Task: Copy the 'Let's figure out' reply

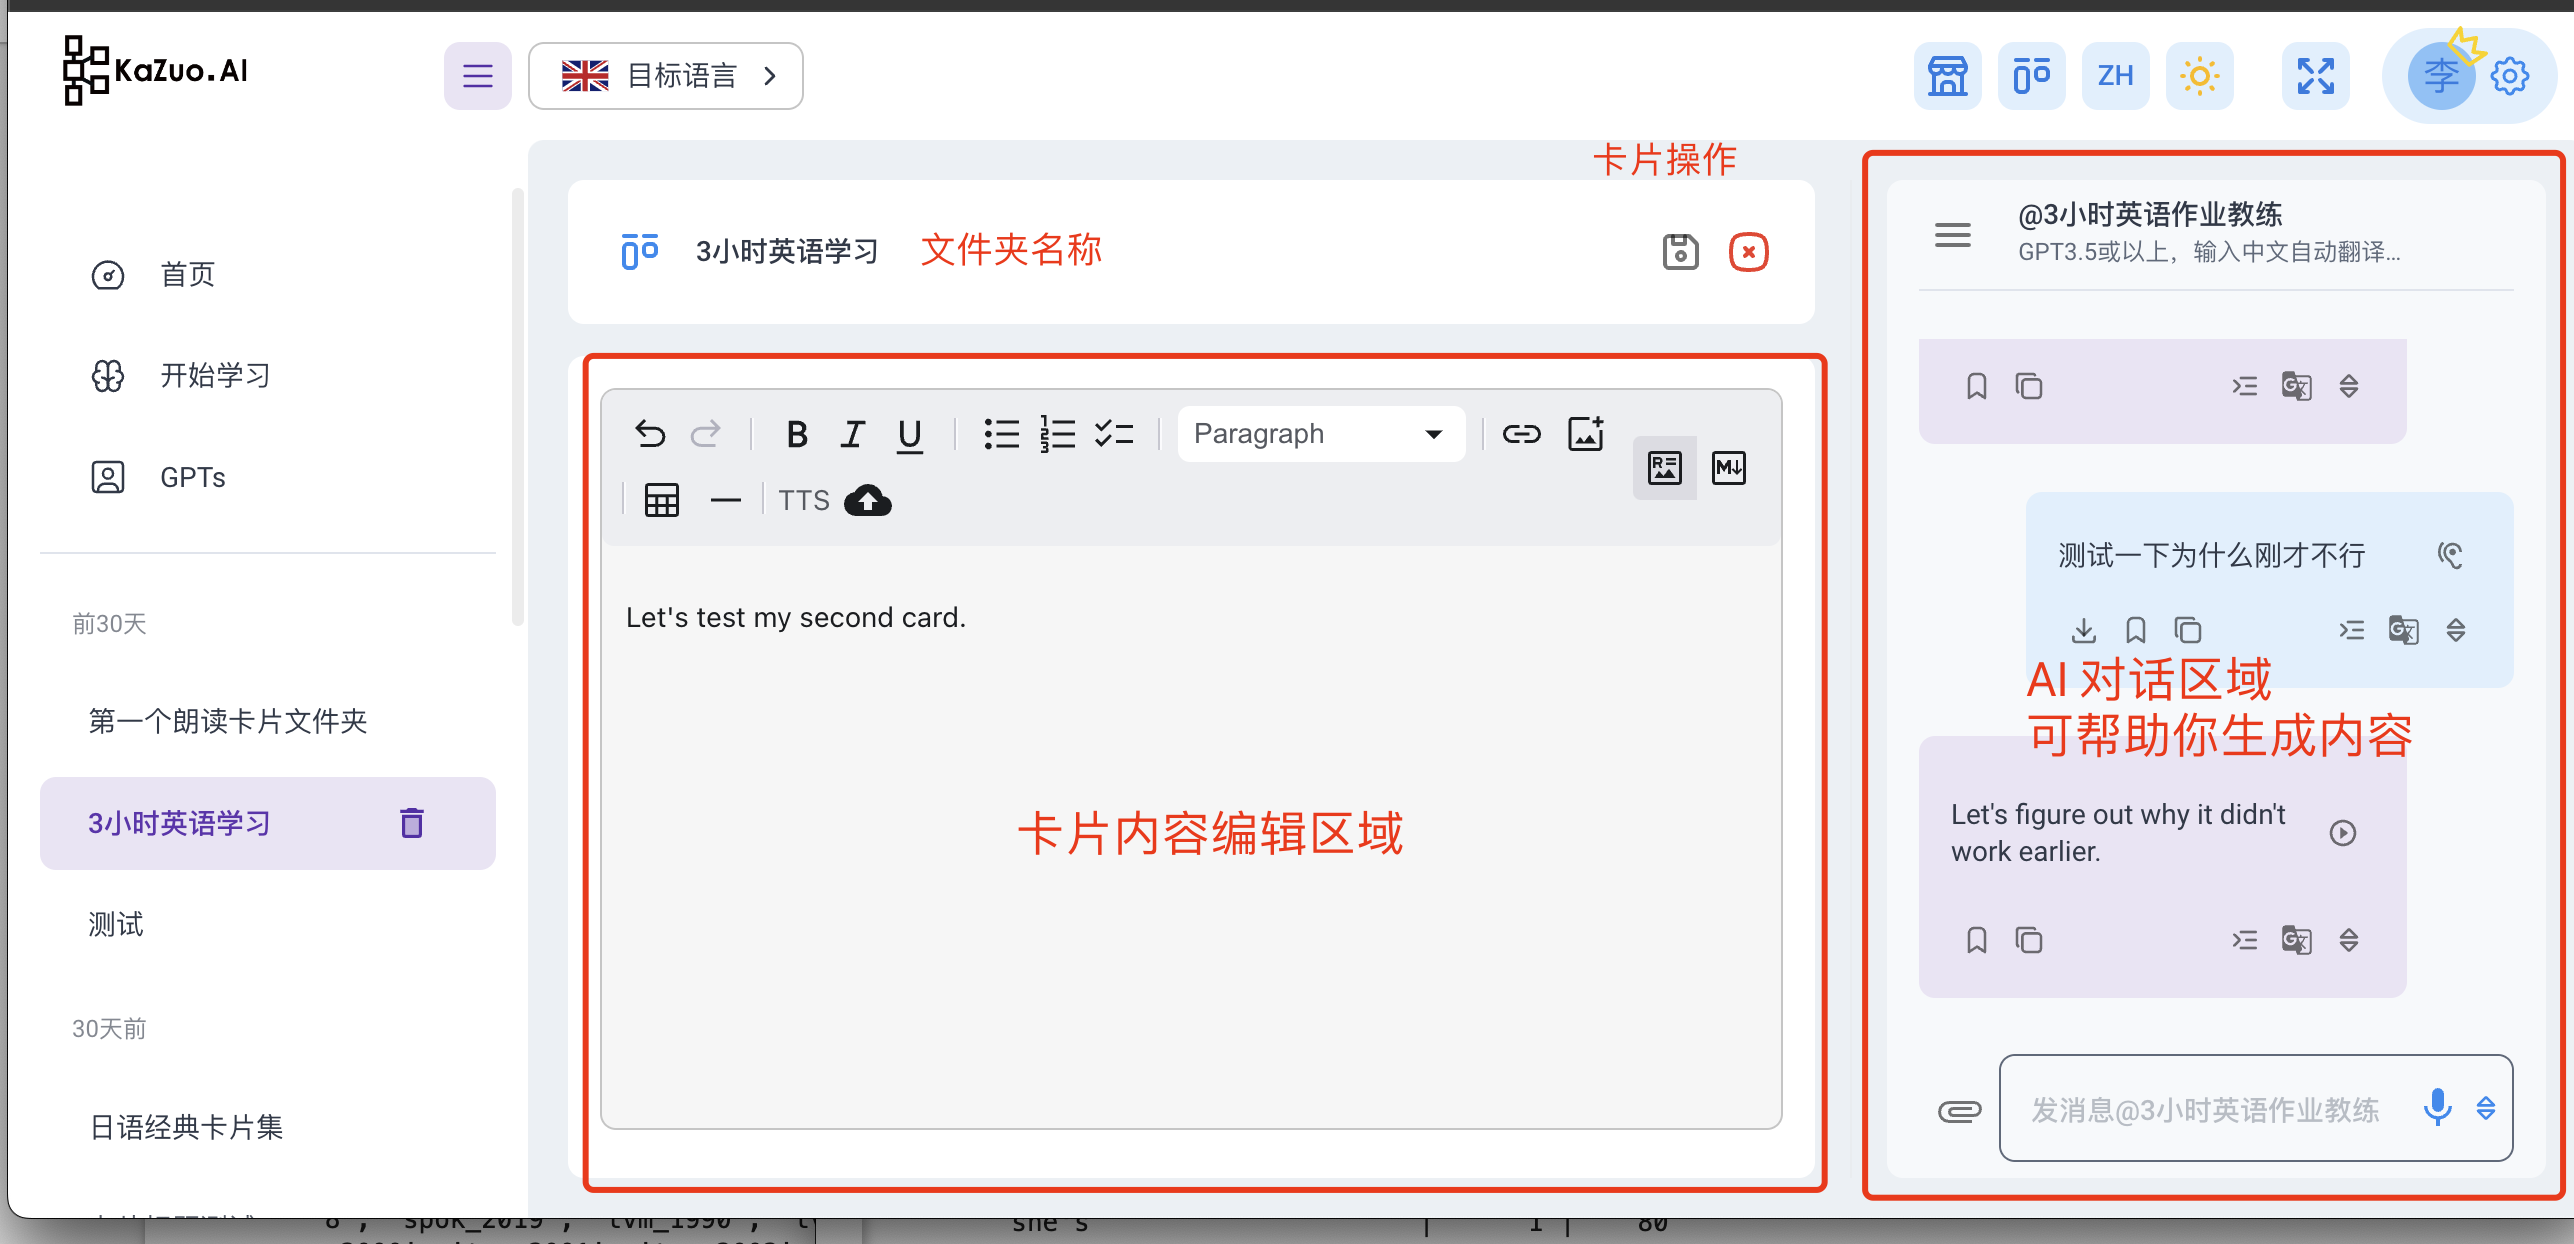Action: tap(2028, 941)
